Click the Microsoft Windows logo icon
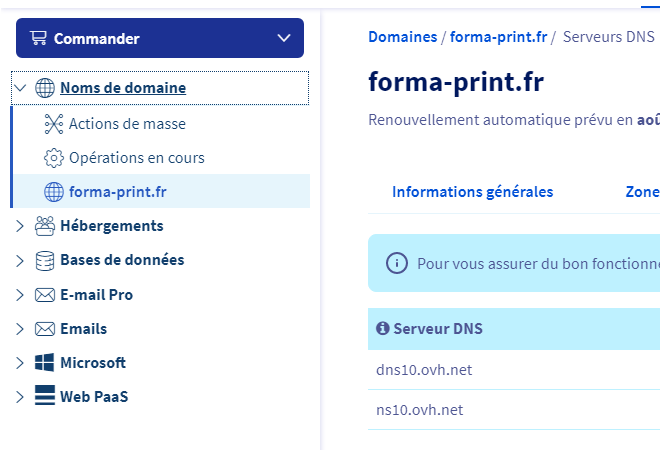Viewport: 661px width, 451px height. (x=45, y=363)
